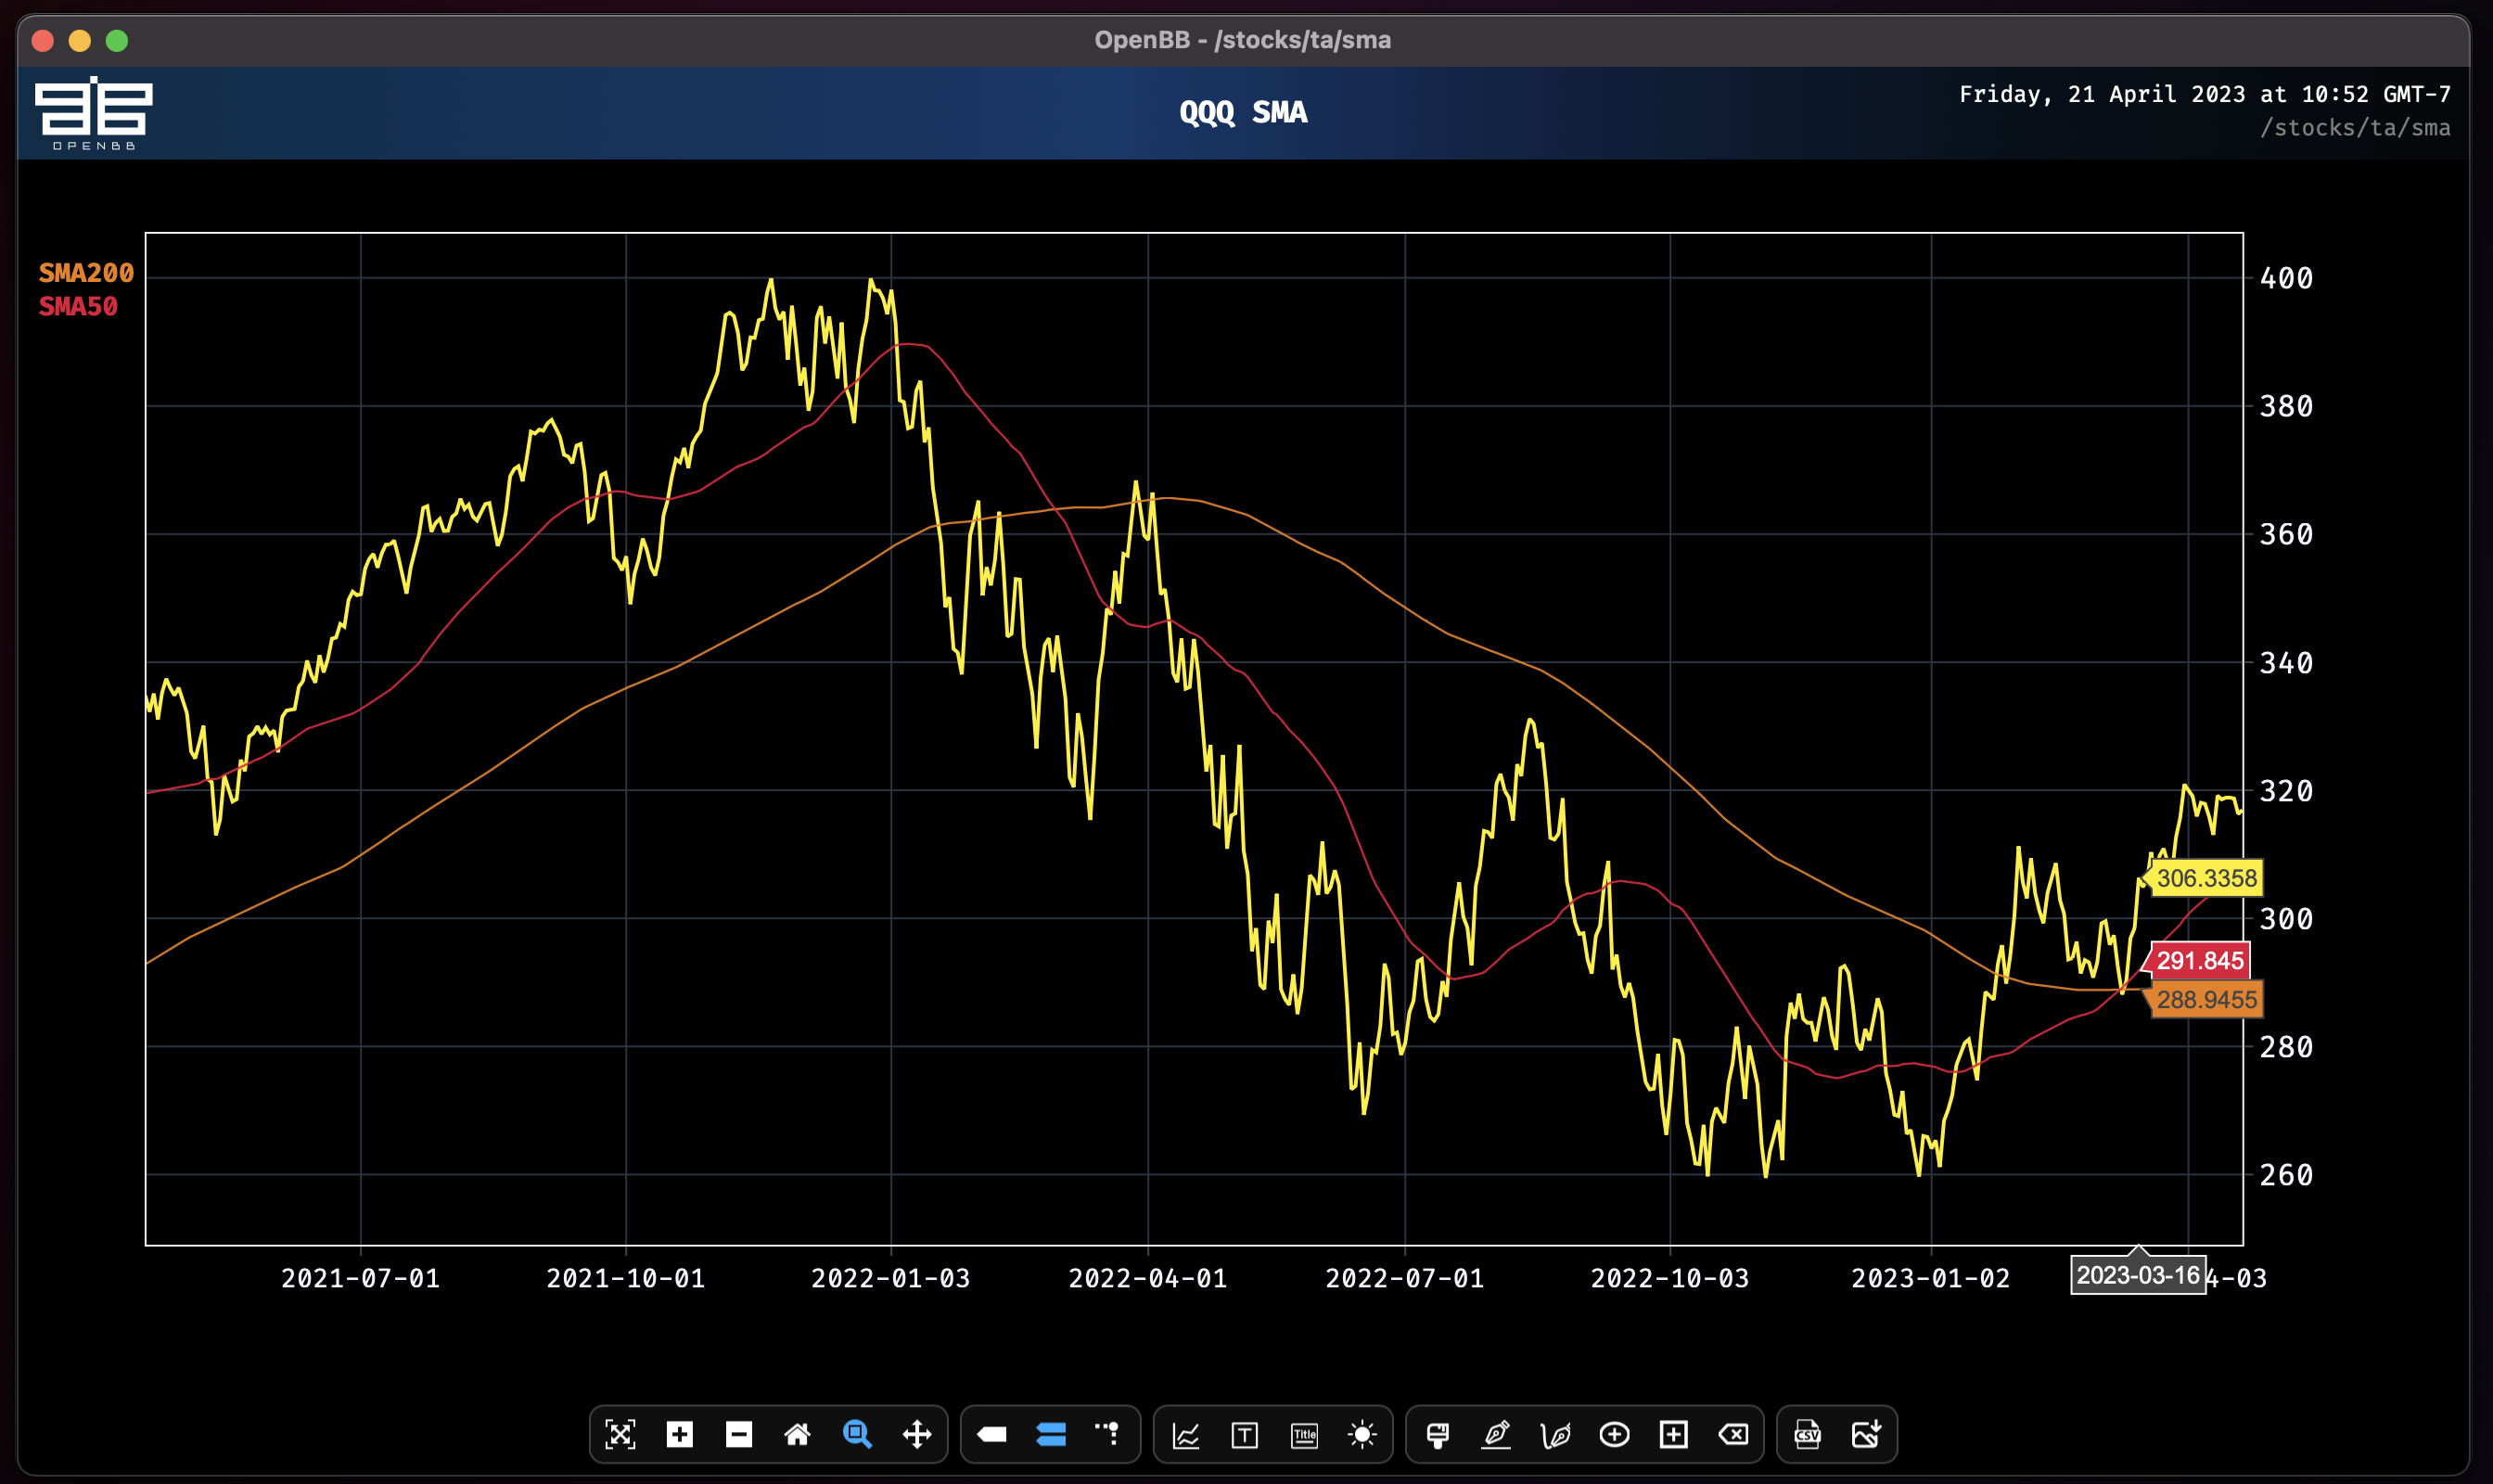Zoom in with the plus icon

680,1435
